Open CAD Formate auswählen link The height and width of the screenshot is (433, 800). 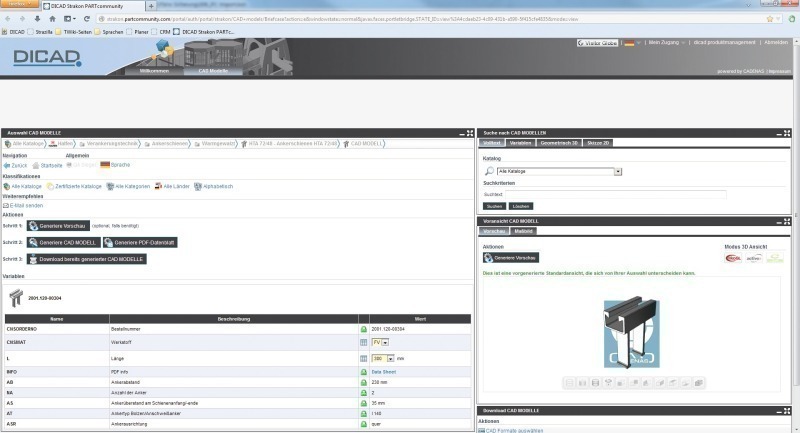point(511,430)
